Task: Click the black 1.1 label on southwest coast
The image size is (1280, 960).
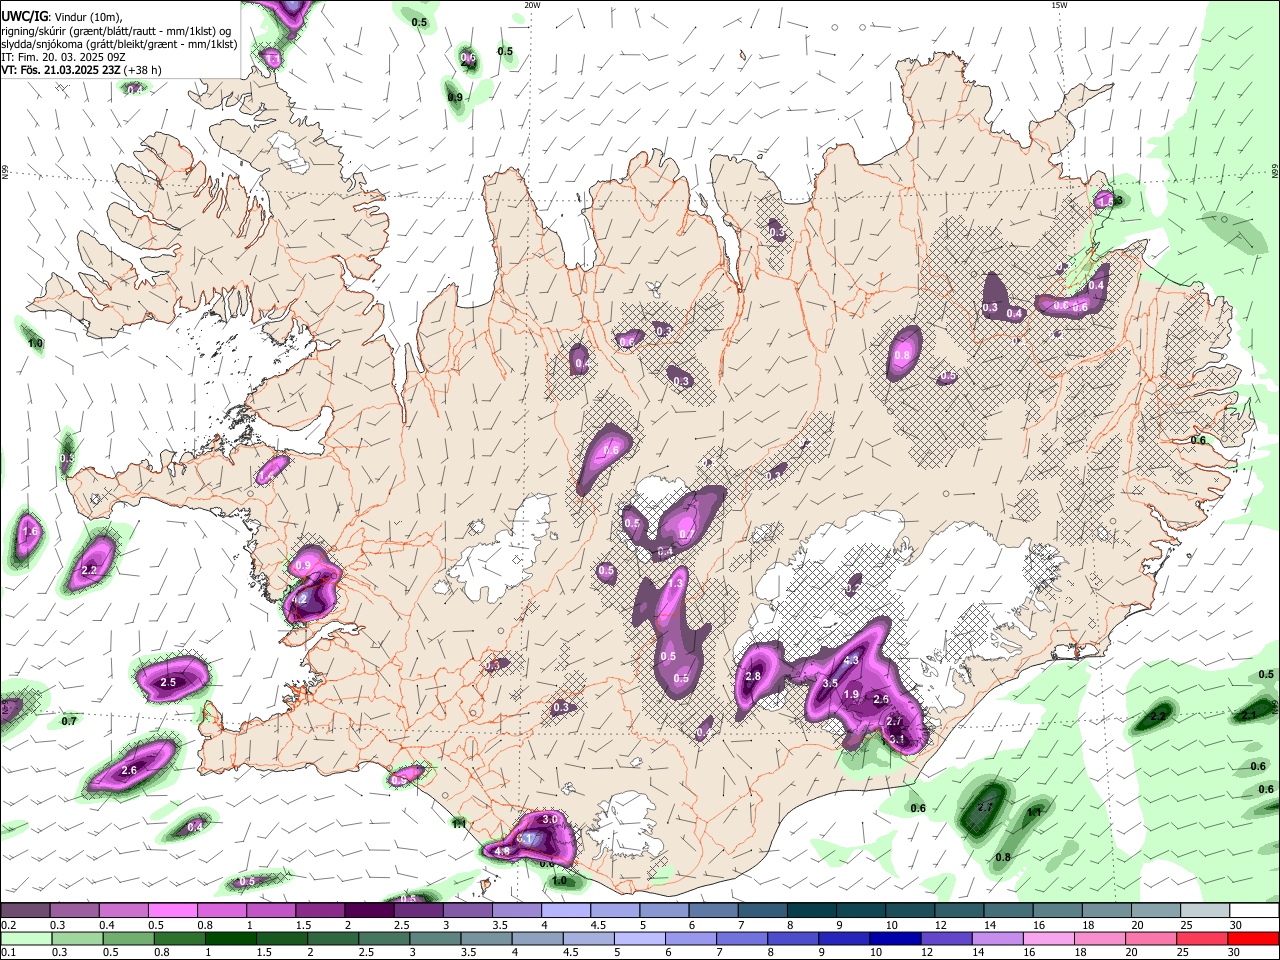Action: coord(459,824)
